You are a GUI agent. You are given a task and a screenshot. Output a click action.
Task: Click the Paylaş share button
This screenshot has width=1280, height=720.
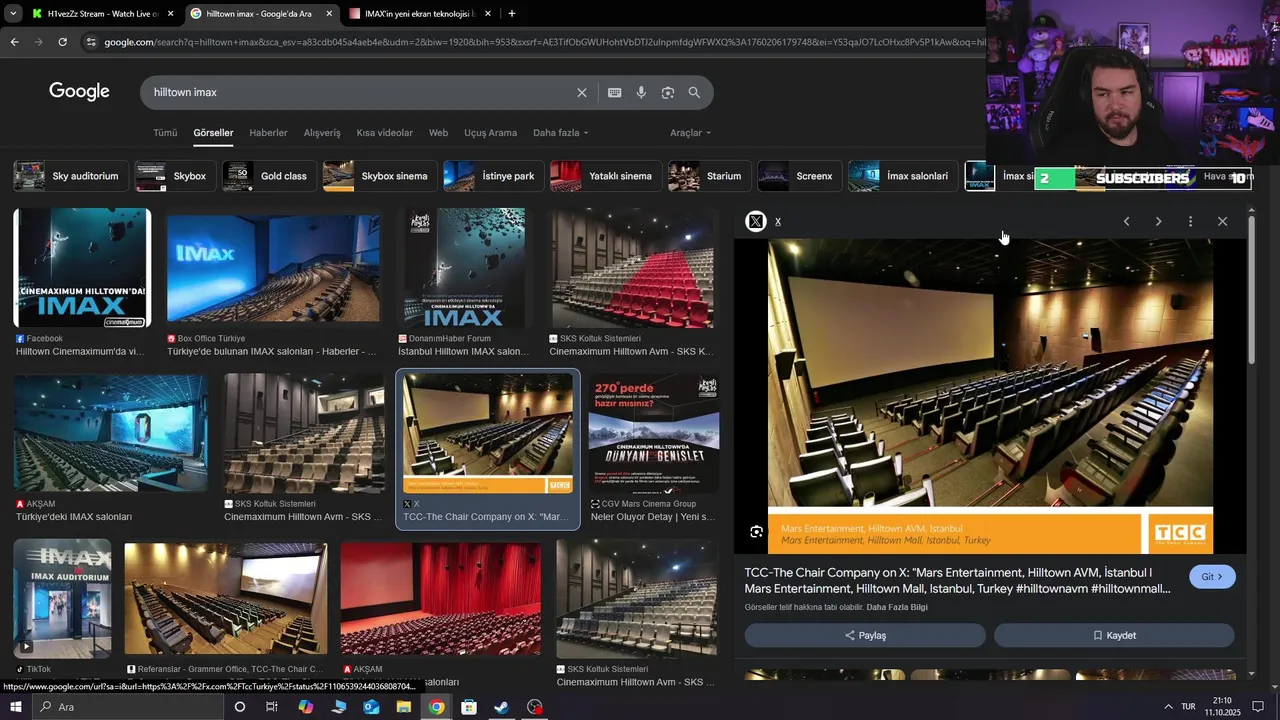pos(865,635)
